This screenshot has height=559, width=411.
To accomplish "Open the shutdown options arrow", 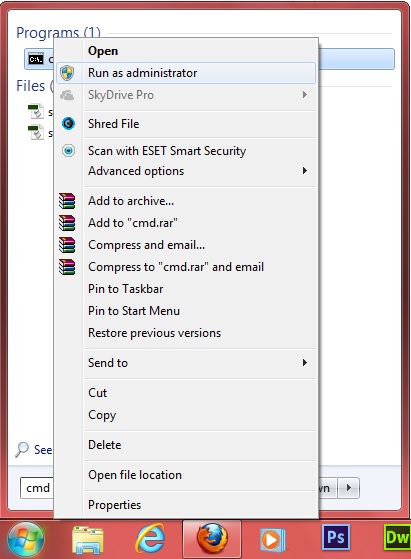I will 349,488.
